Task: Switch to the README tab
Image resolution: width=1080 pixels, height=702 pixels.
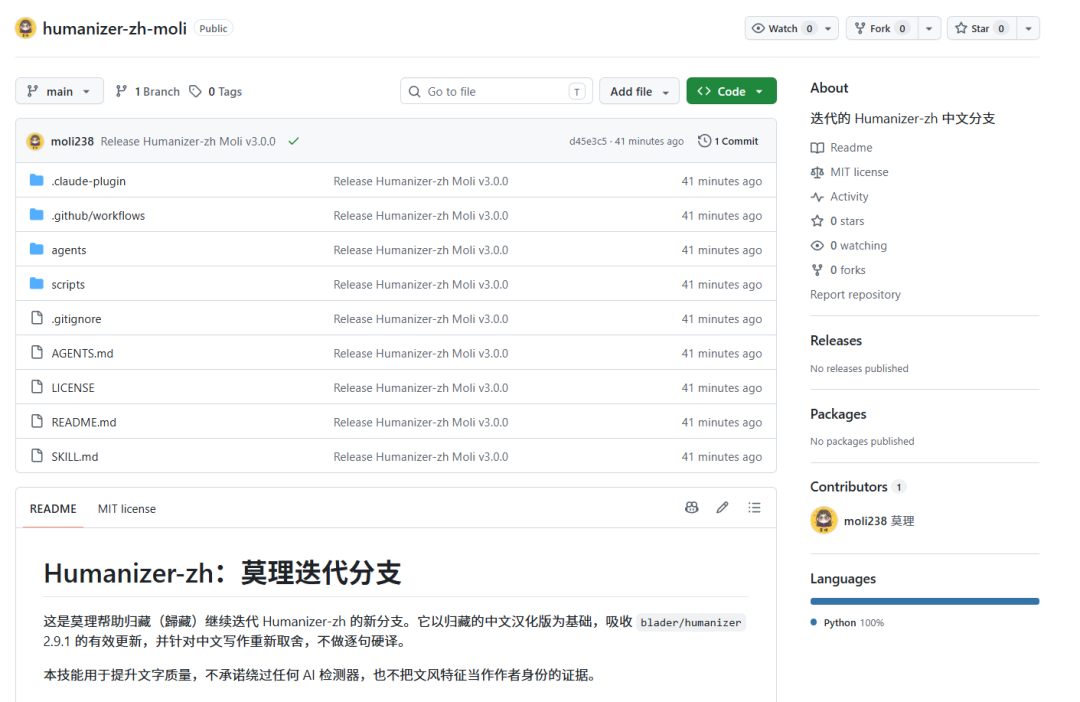Action: 53,509
